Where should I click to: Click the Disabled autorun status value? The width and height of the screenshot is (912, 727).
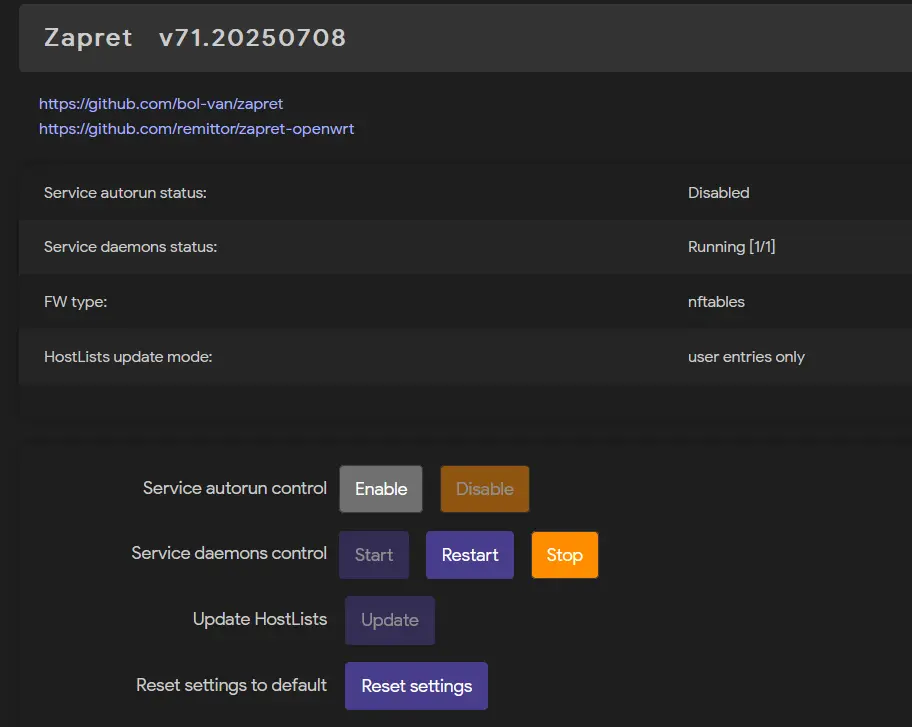tap(719, 193)
